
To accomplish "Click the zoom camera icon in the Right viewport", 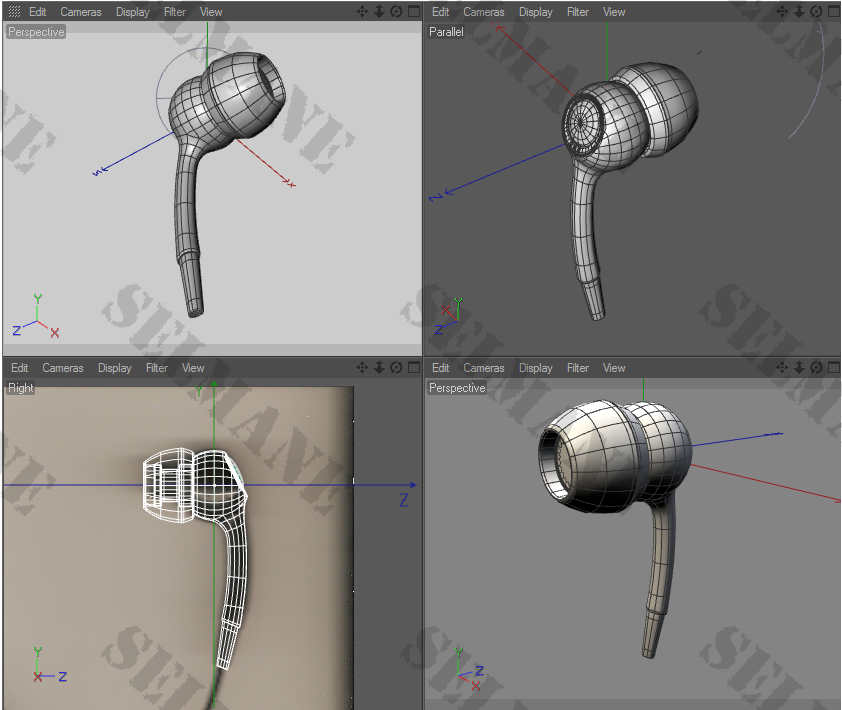I will point(379,367).
